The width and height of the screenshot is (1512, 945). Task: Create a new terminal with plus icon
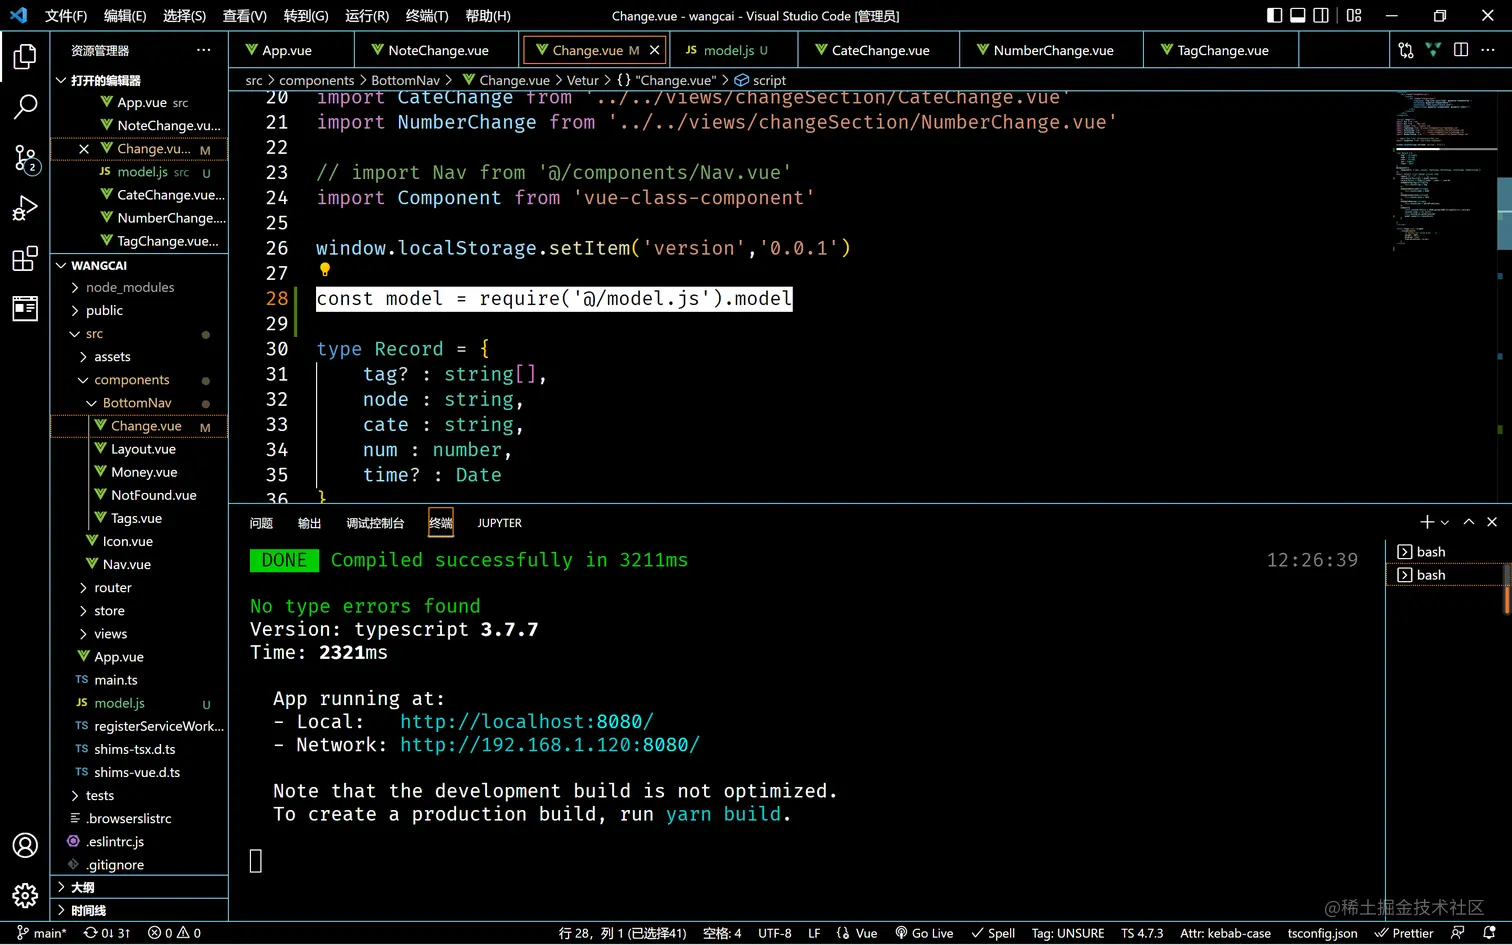[1427, 522]
